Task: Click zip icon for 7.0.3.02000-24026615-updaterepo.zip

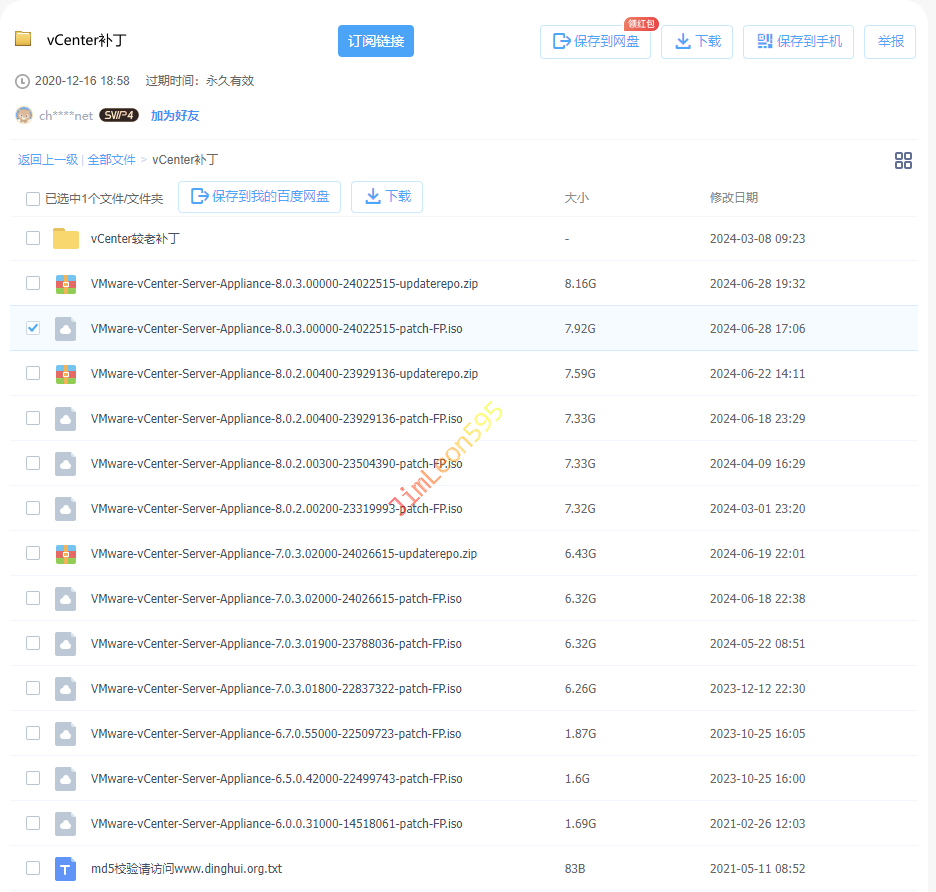Action: click(66, 554)
